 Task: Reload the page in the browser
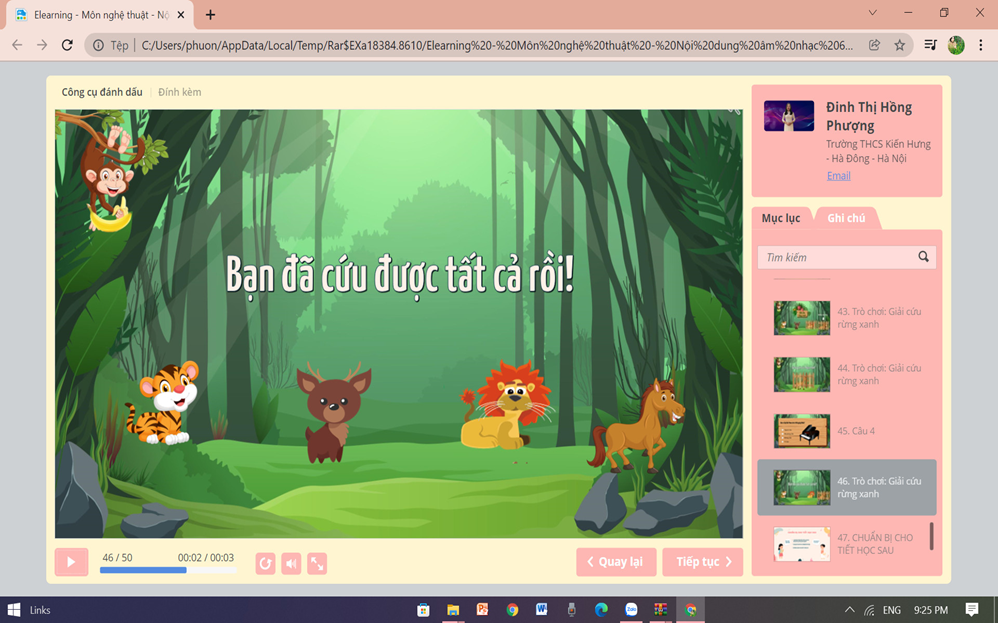point(67,45)
